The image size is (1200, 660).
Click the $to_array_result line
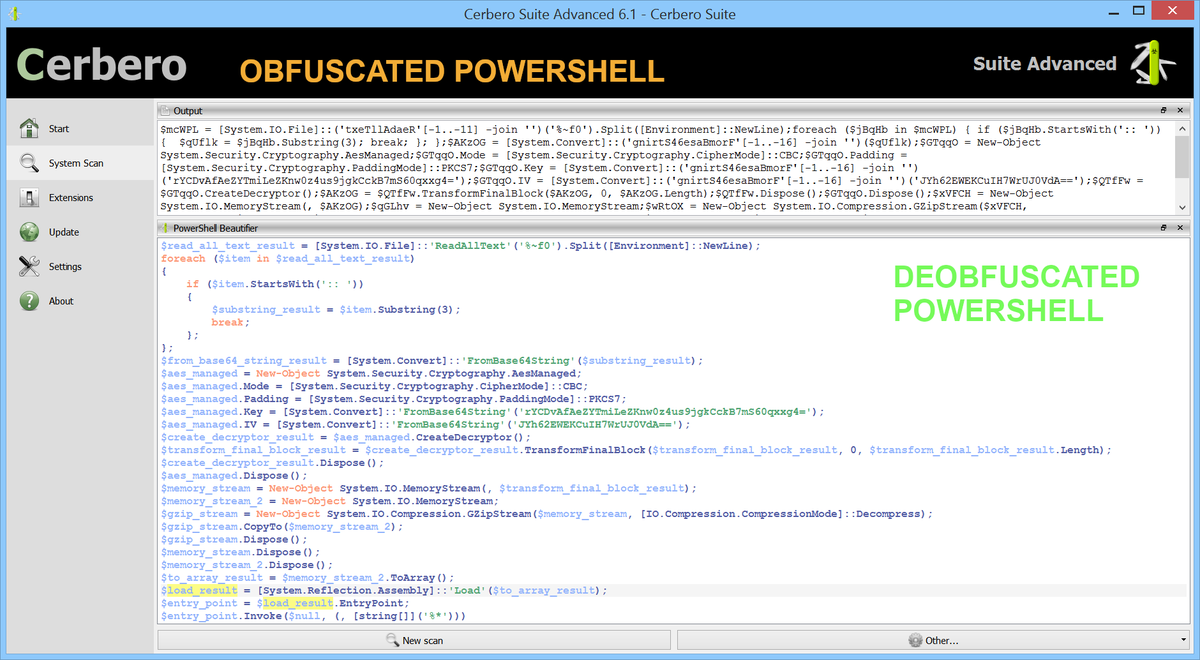click(x=307, y=578)
